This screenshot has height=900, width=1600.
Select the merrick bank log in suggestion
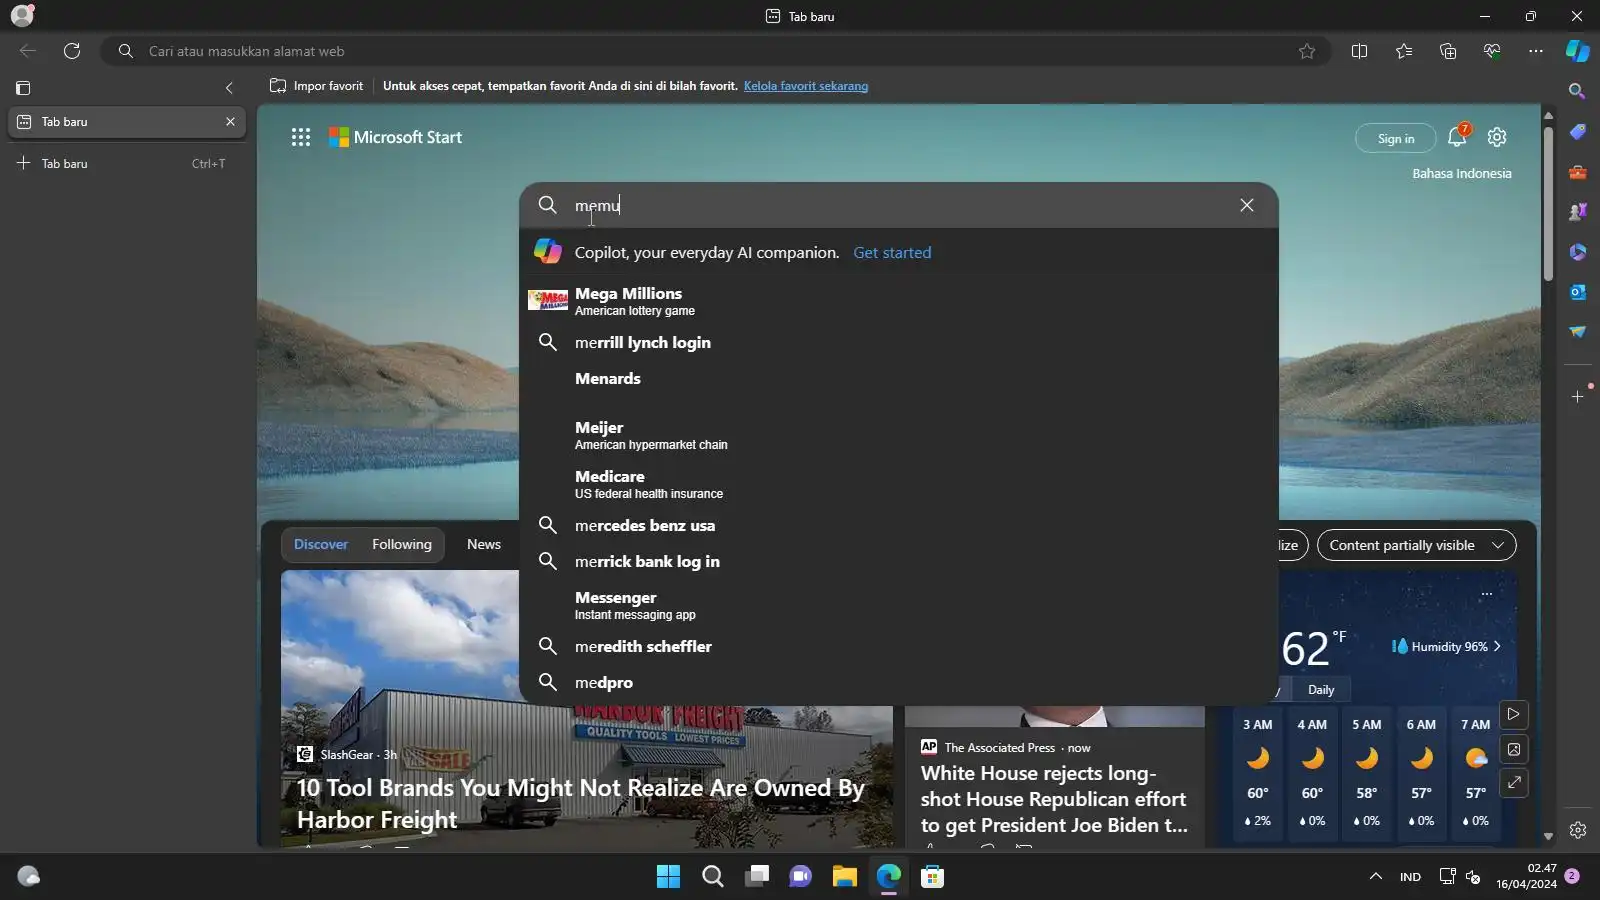(x=898, y=562)
